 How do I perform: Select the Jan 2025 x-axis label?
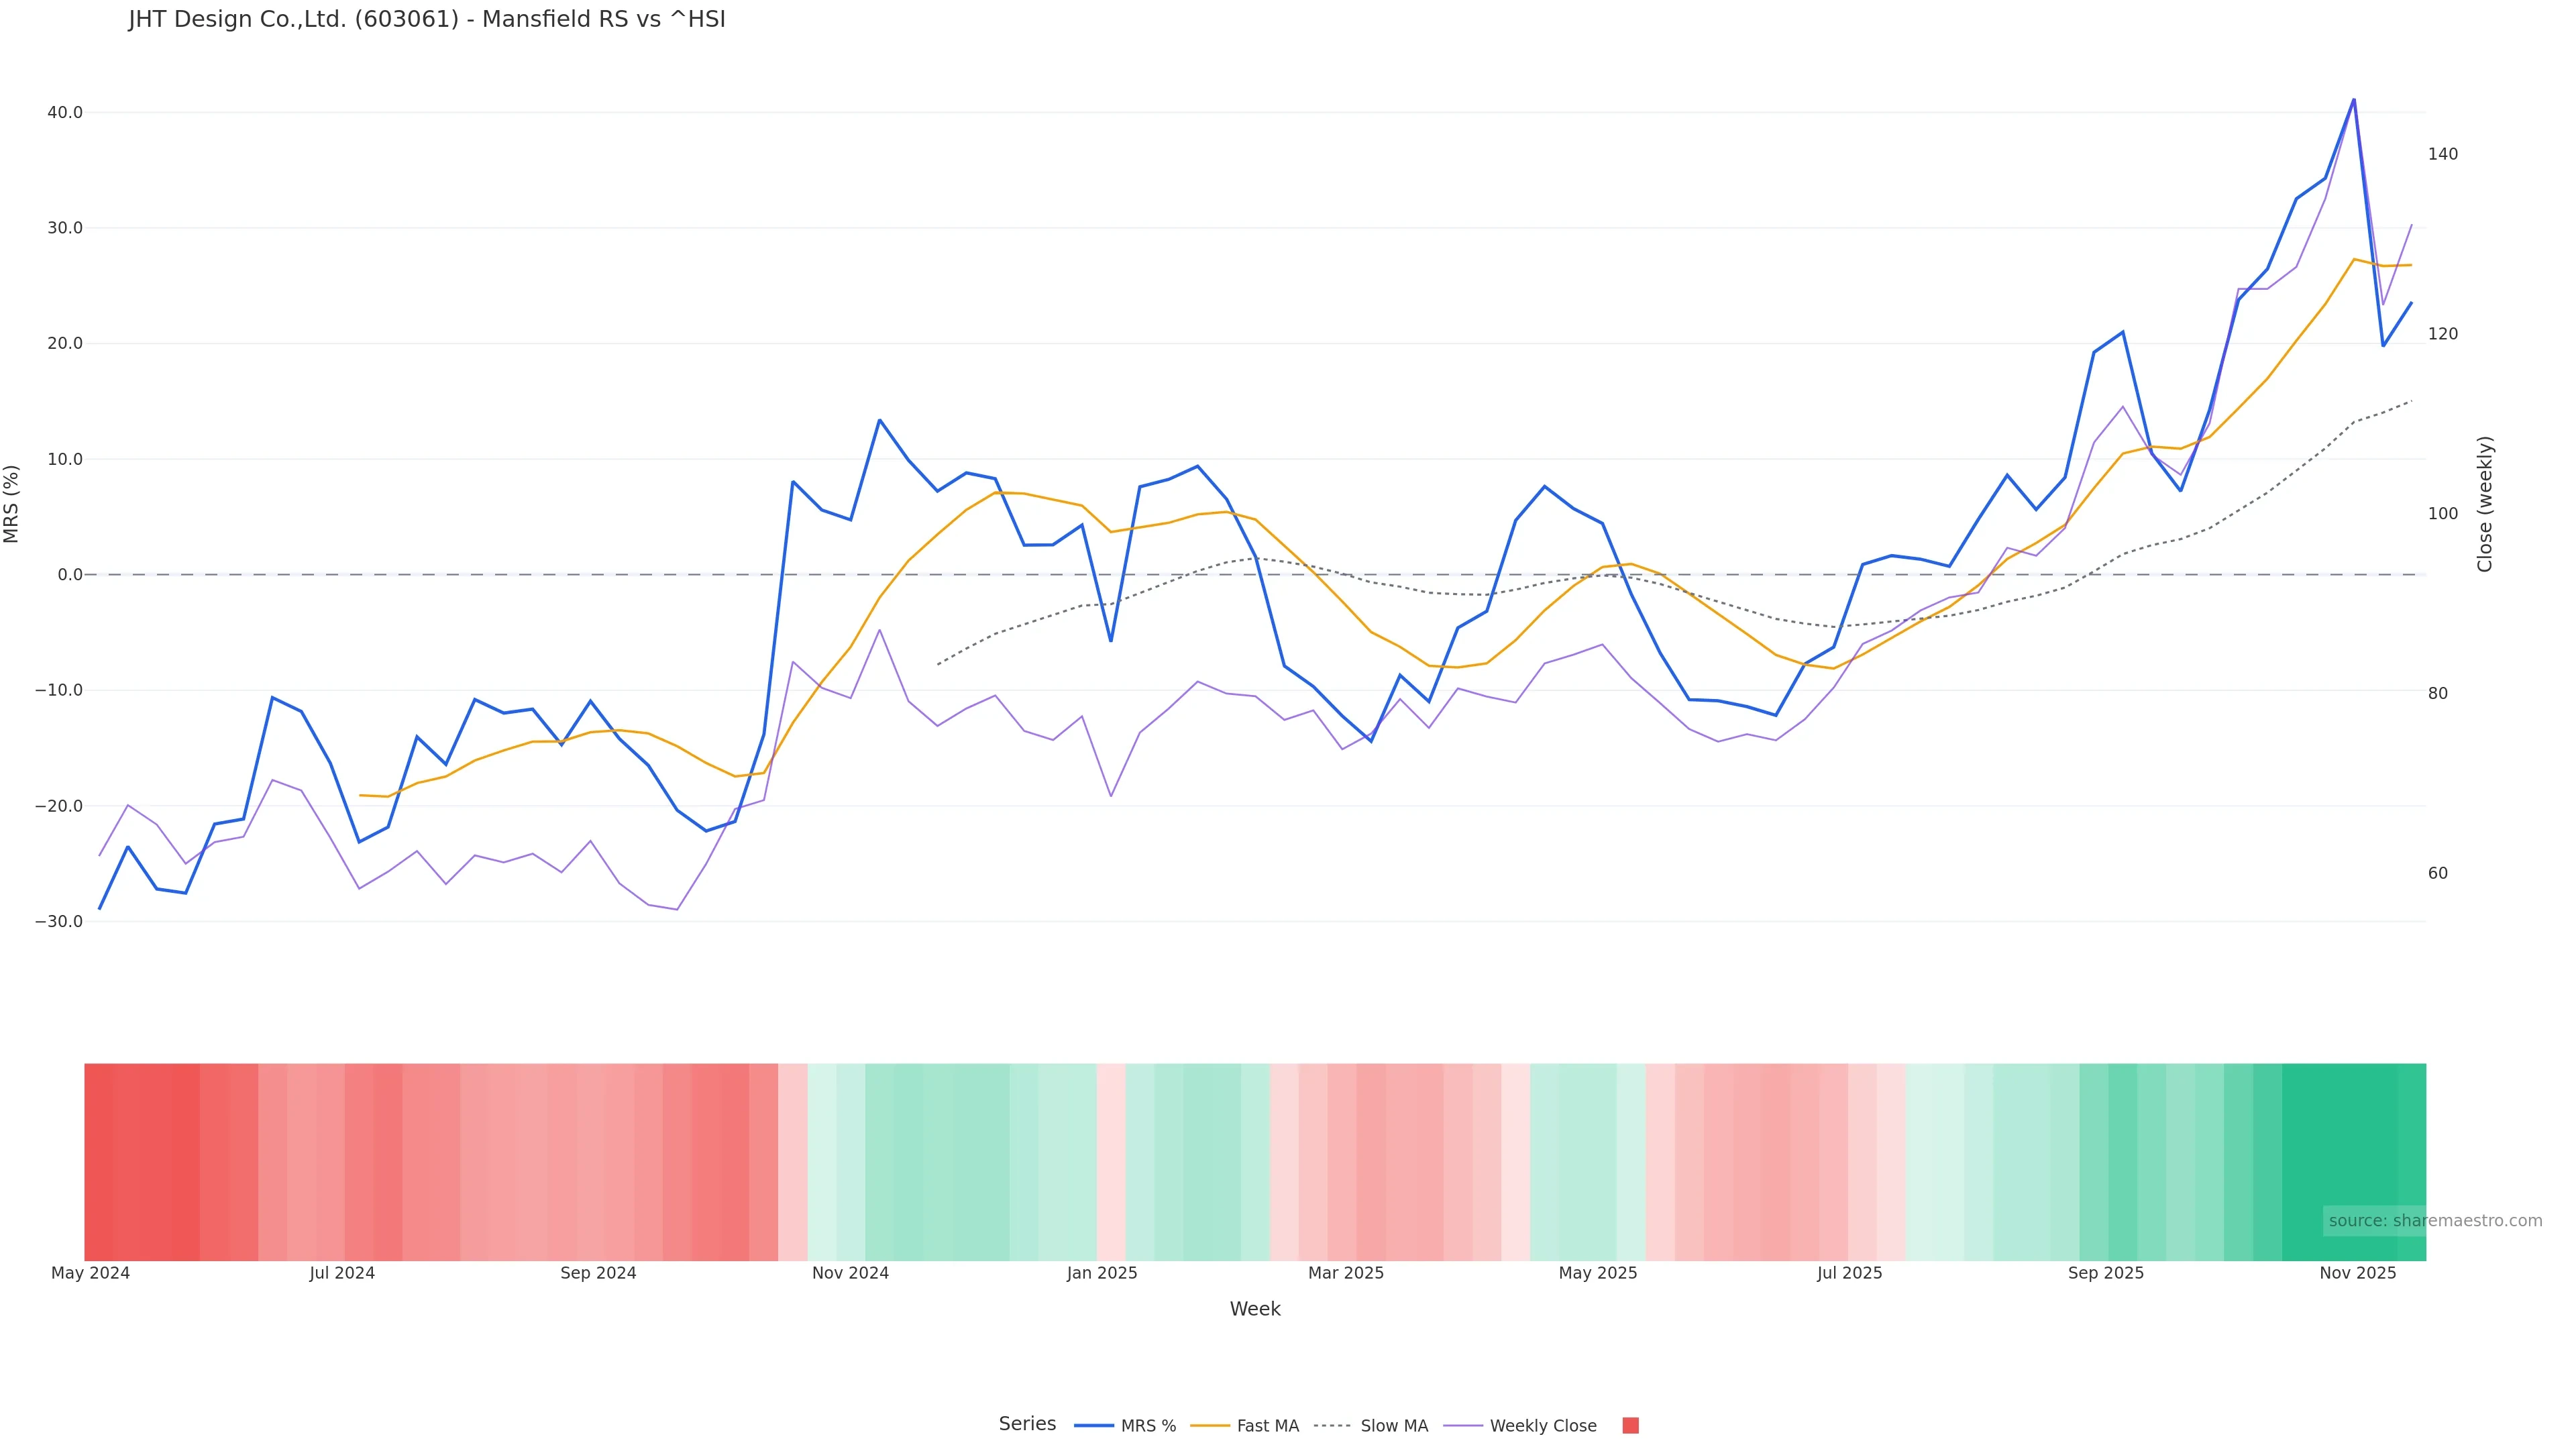click(x=1102, y=1273)
